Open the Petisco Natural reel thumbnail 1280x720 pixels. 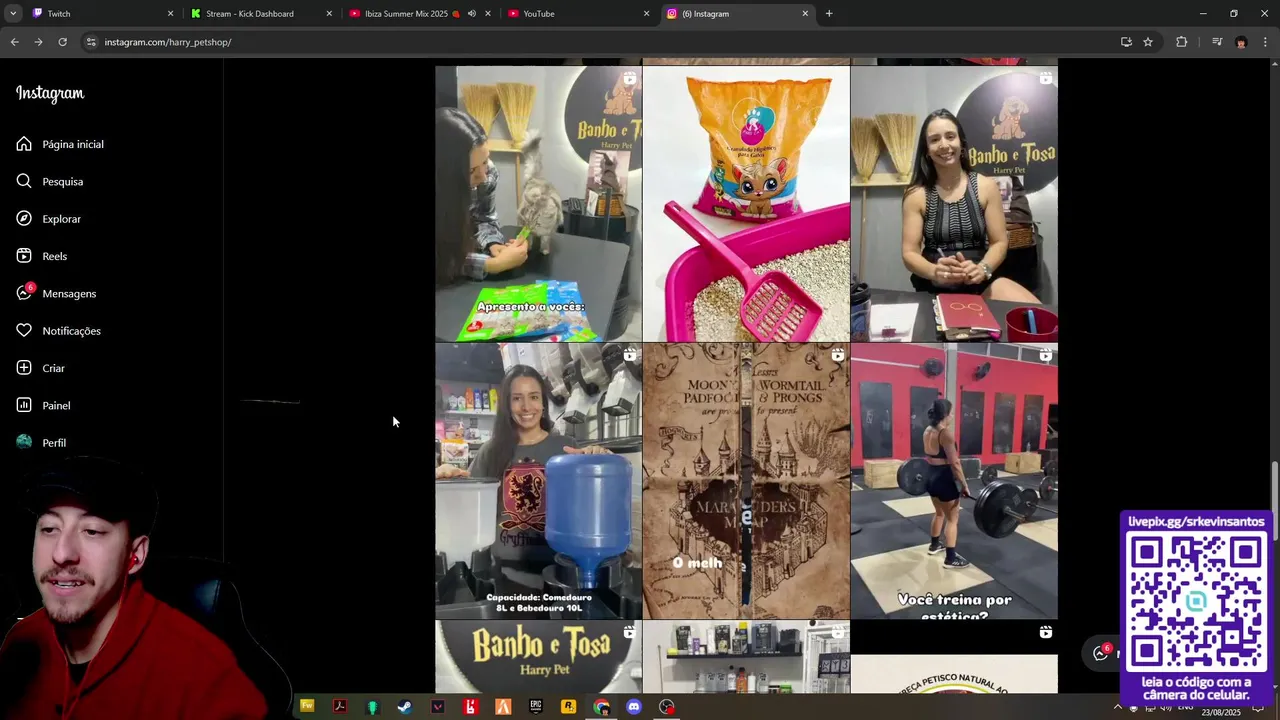coord(954,657)
